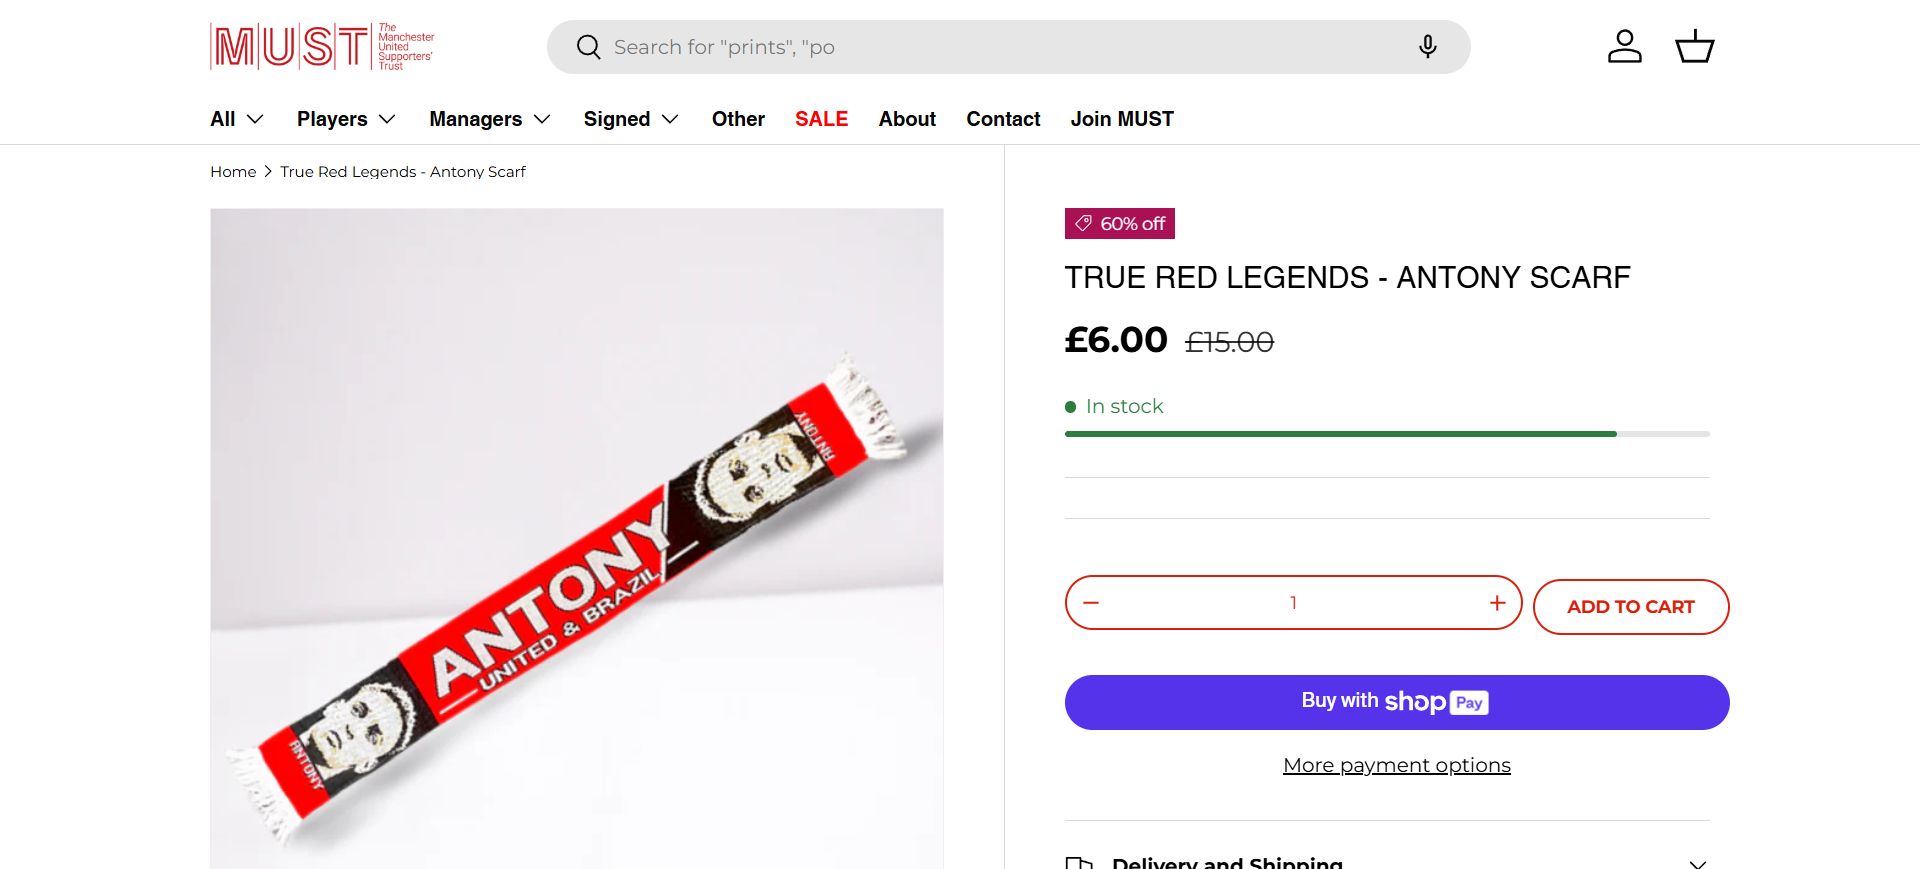The height and width of the screenshot is (869, 1920).
Task: Go to the SALE page
Action: tap(821, 119)
